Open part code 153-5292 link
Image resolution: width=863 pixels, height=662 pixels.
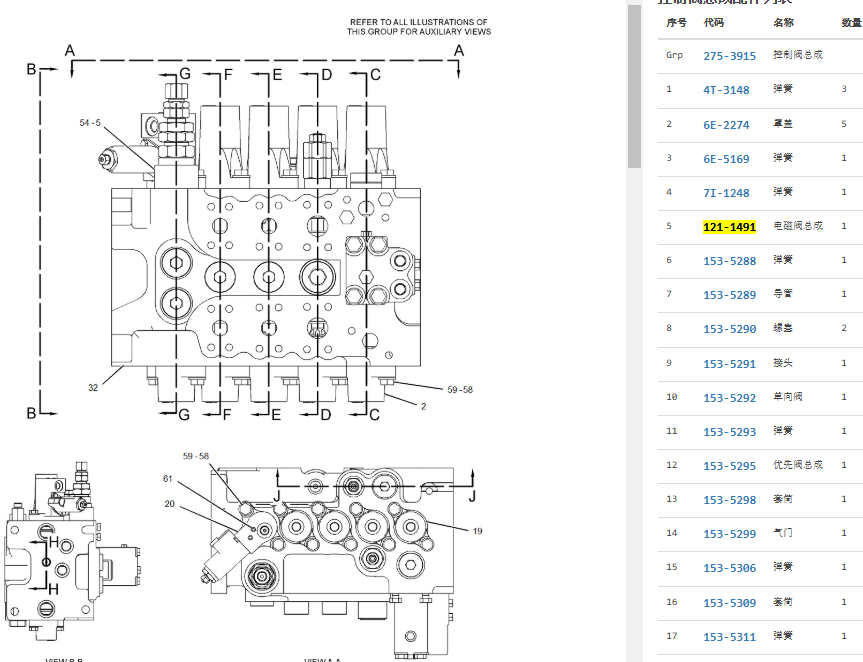point(729,398)
